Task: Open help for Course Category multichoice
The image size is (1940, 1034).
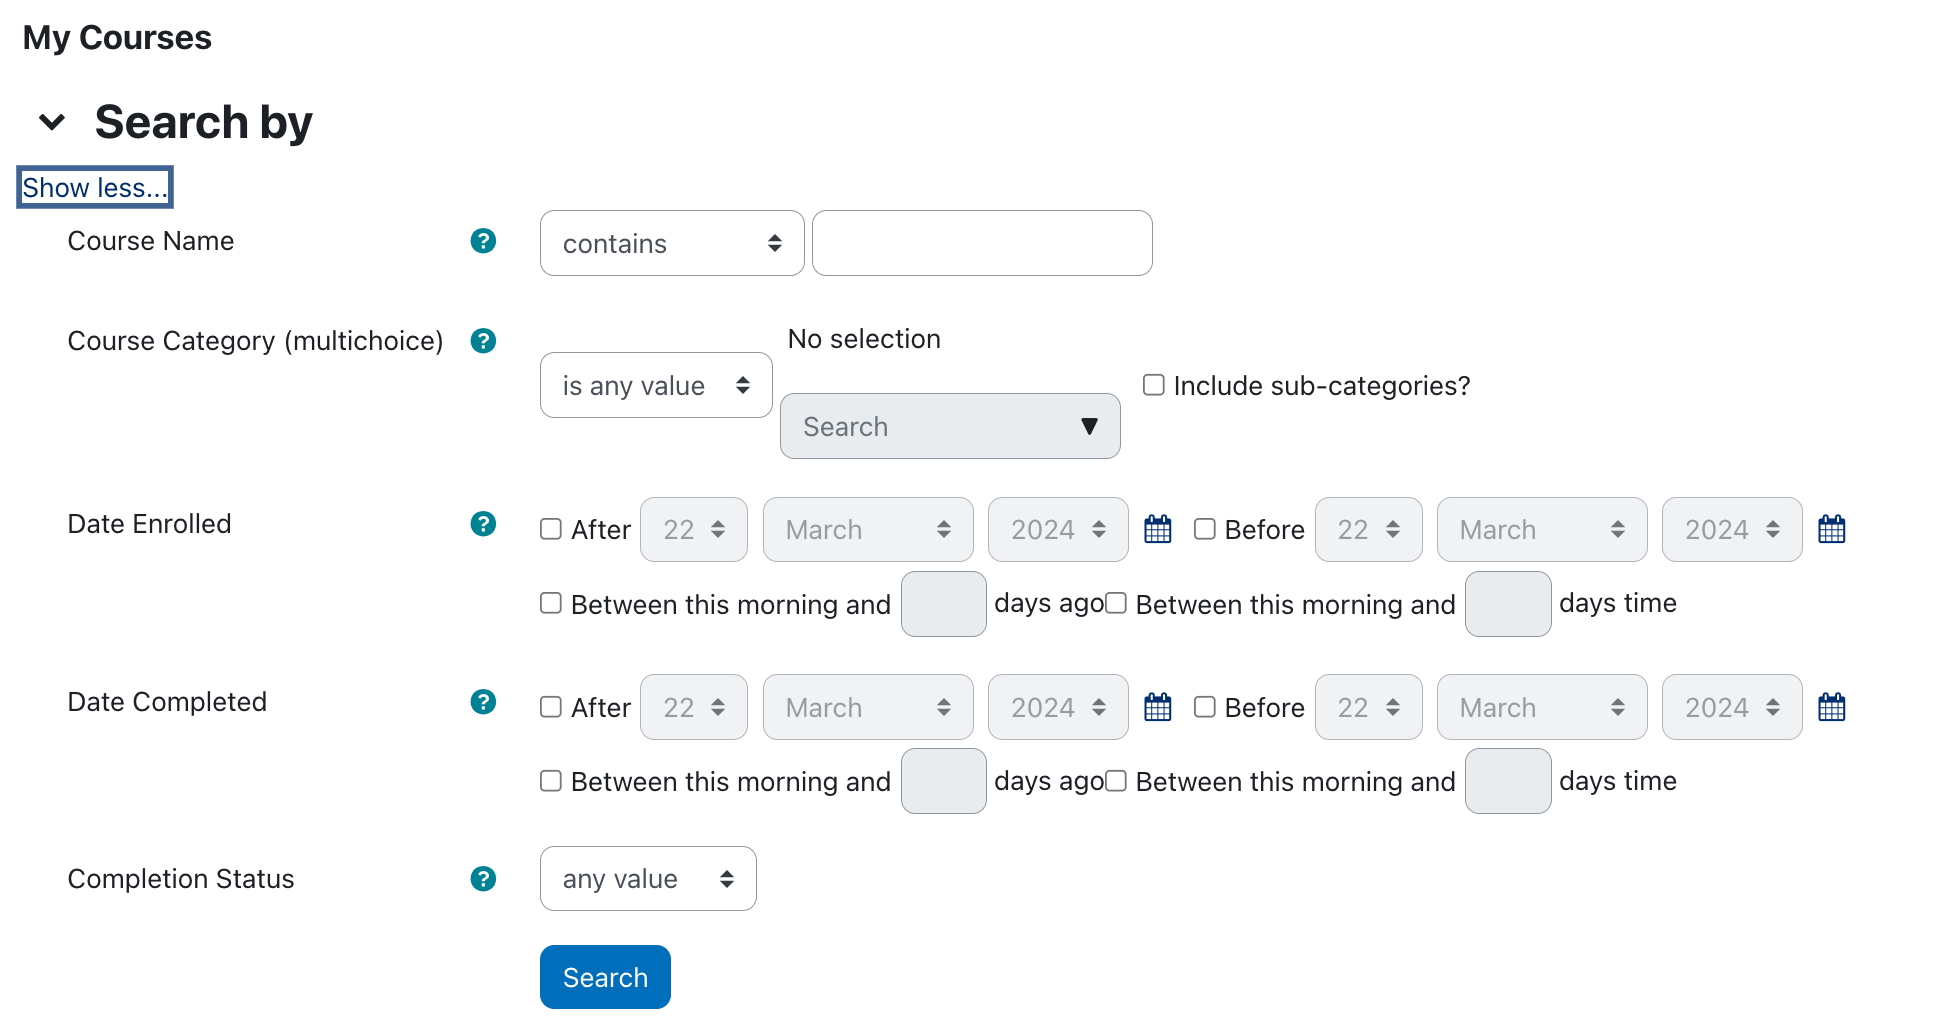Action: pyautogui.click(x=483, y=341)
